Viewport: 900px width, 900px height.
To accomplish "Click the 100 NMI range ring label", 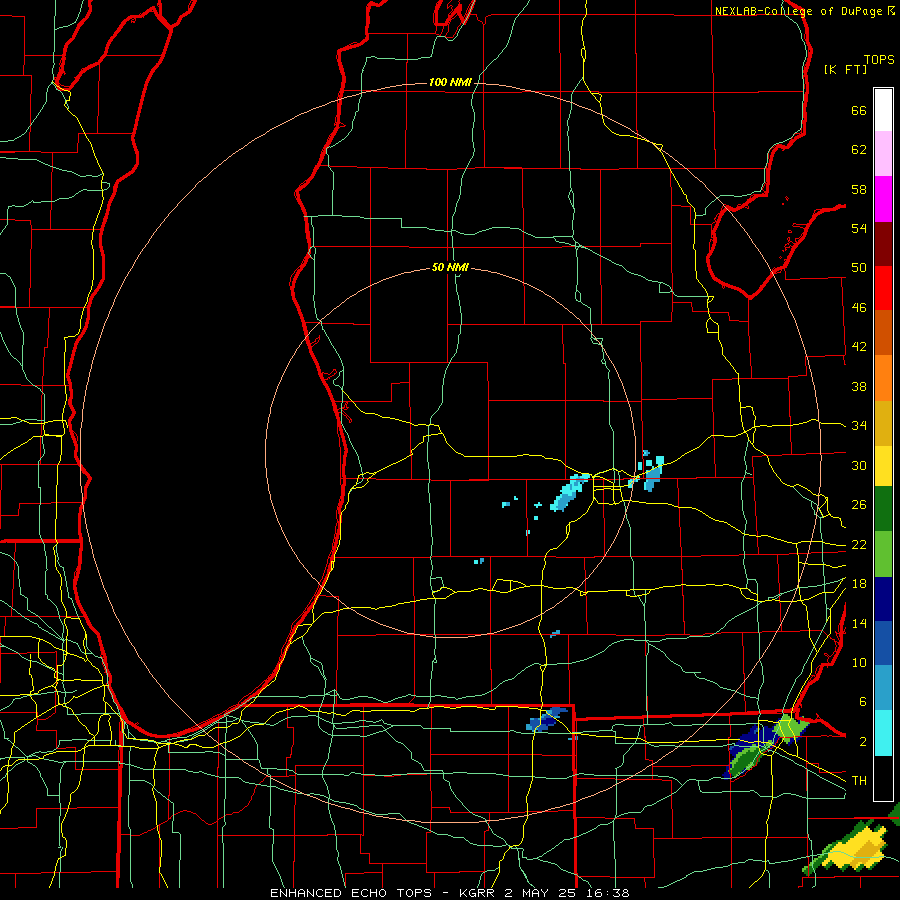I will tap(450, 83).
